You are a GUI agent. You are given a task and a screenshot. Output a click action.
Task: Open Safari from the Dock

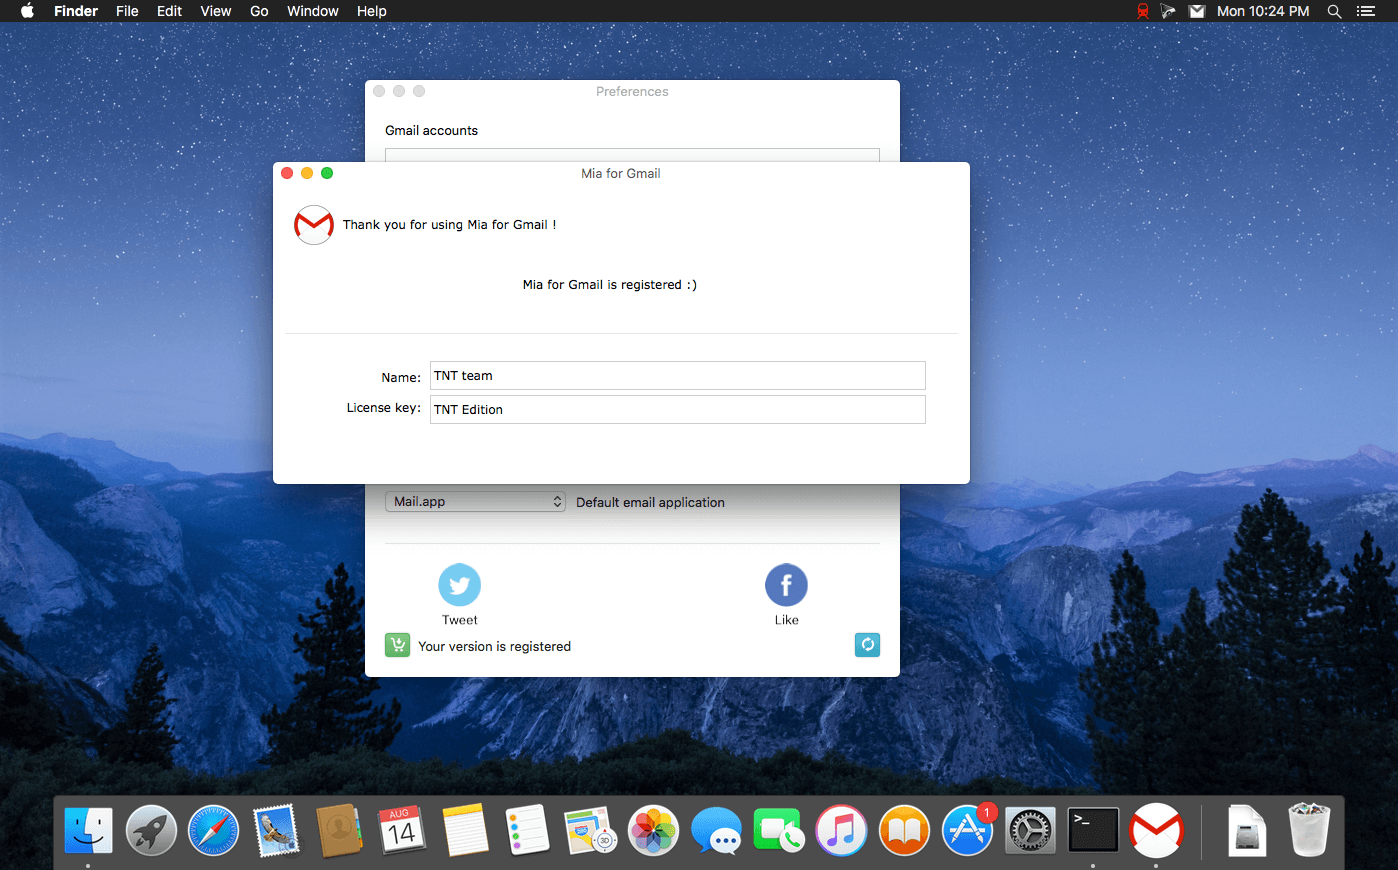(214, 831)
